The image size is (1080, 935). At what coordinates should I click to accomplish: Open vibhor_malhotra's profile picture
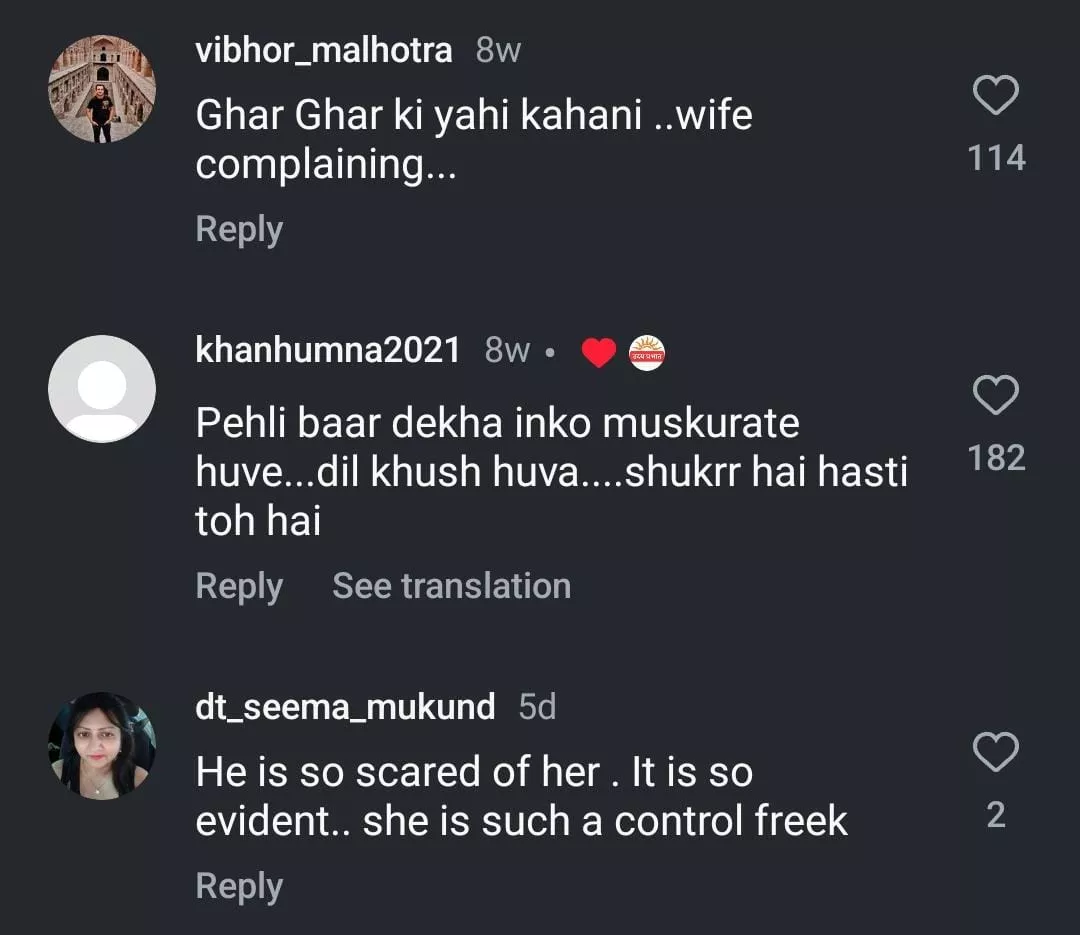[102, 90]
